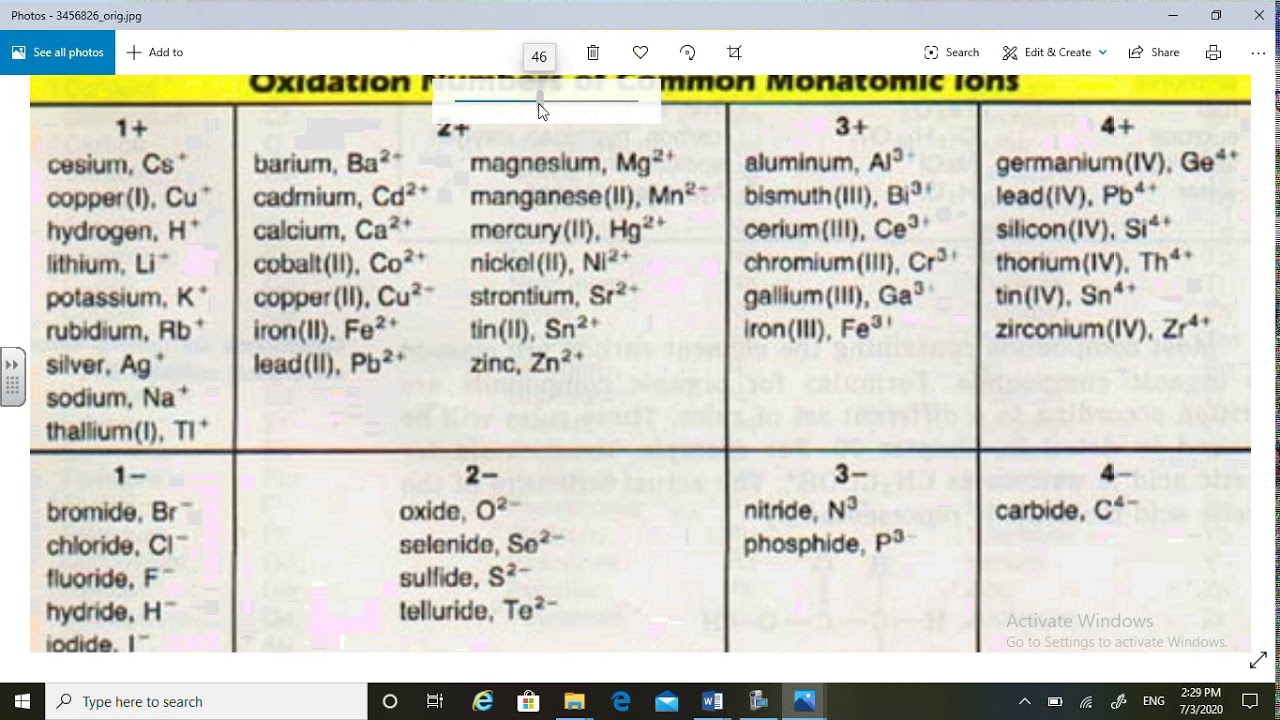Click the text 'silver, Ag+'

pos(106,364)
